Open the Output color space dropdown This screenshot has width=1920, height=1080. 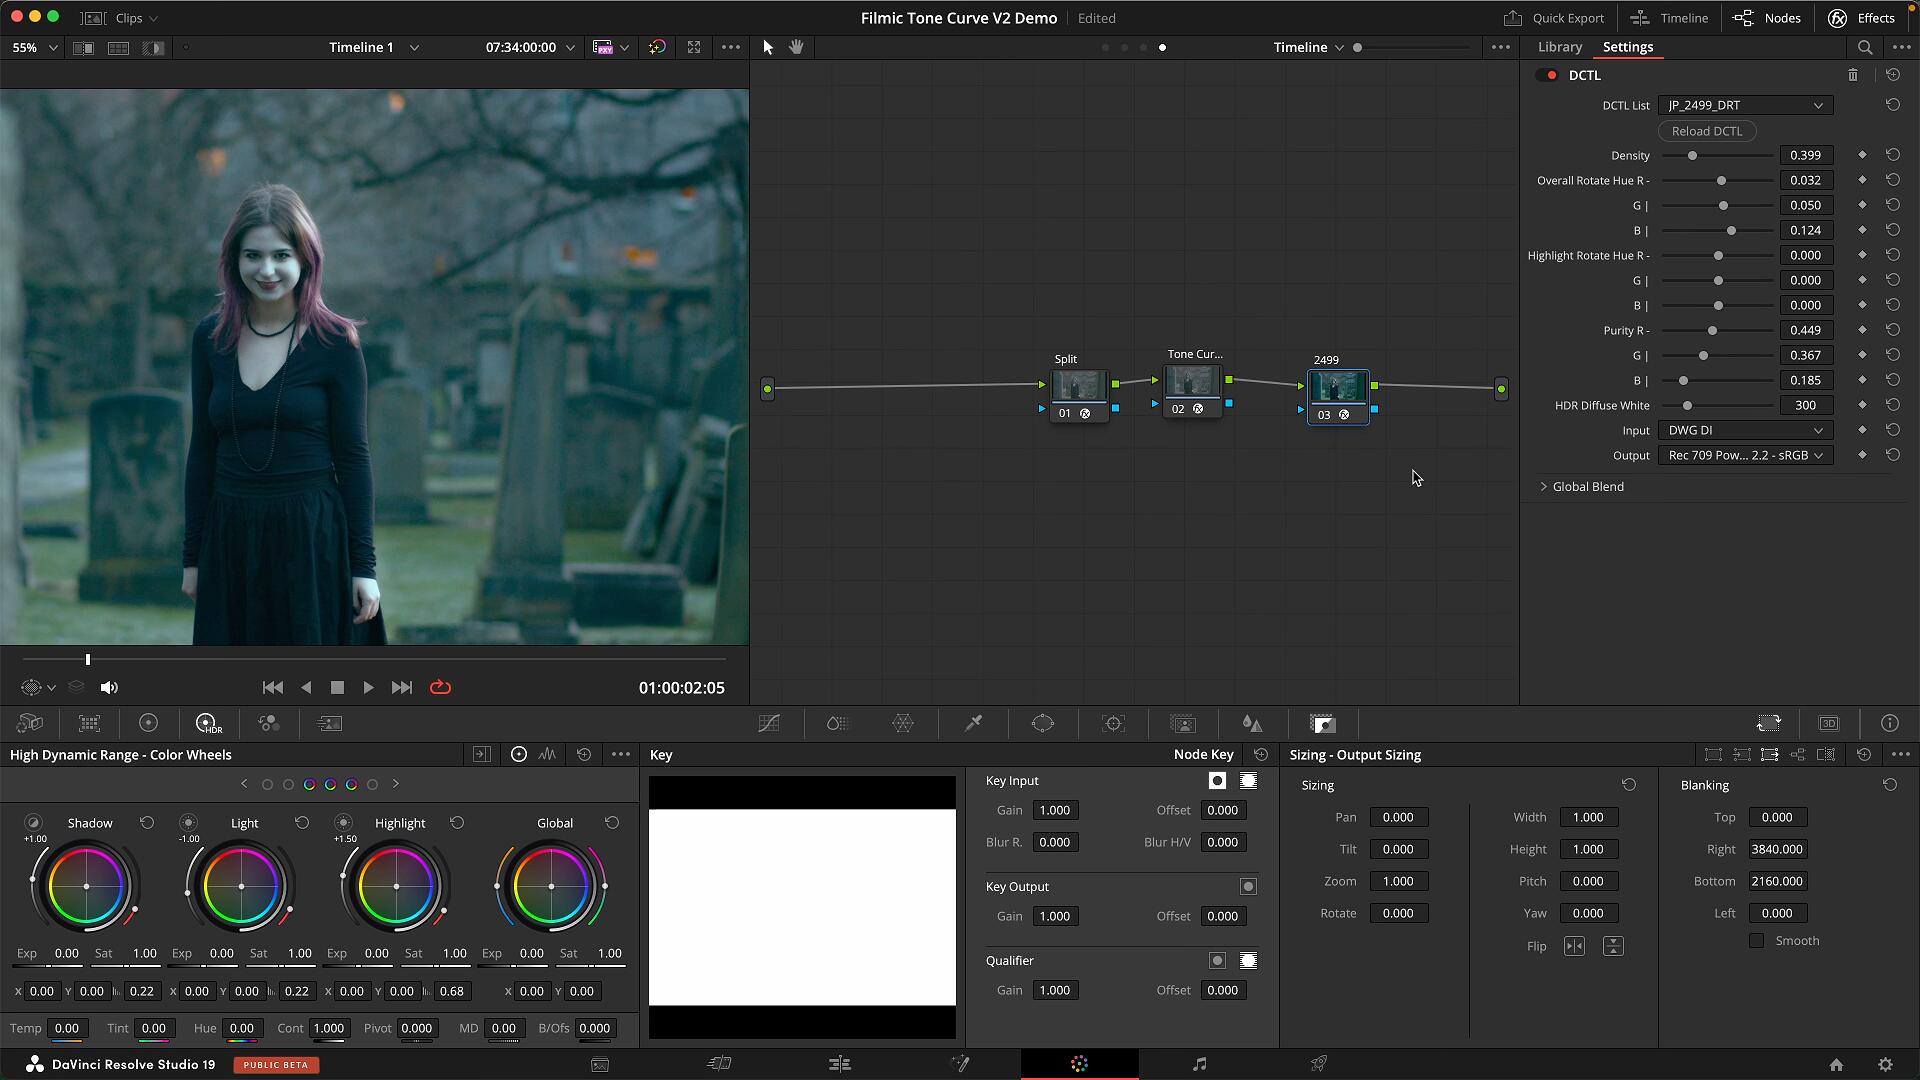pyautogui.click(x=1745, y=455)
